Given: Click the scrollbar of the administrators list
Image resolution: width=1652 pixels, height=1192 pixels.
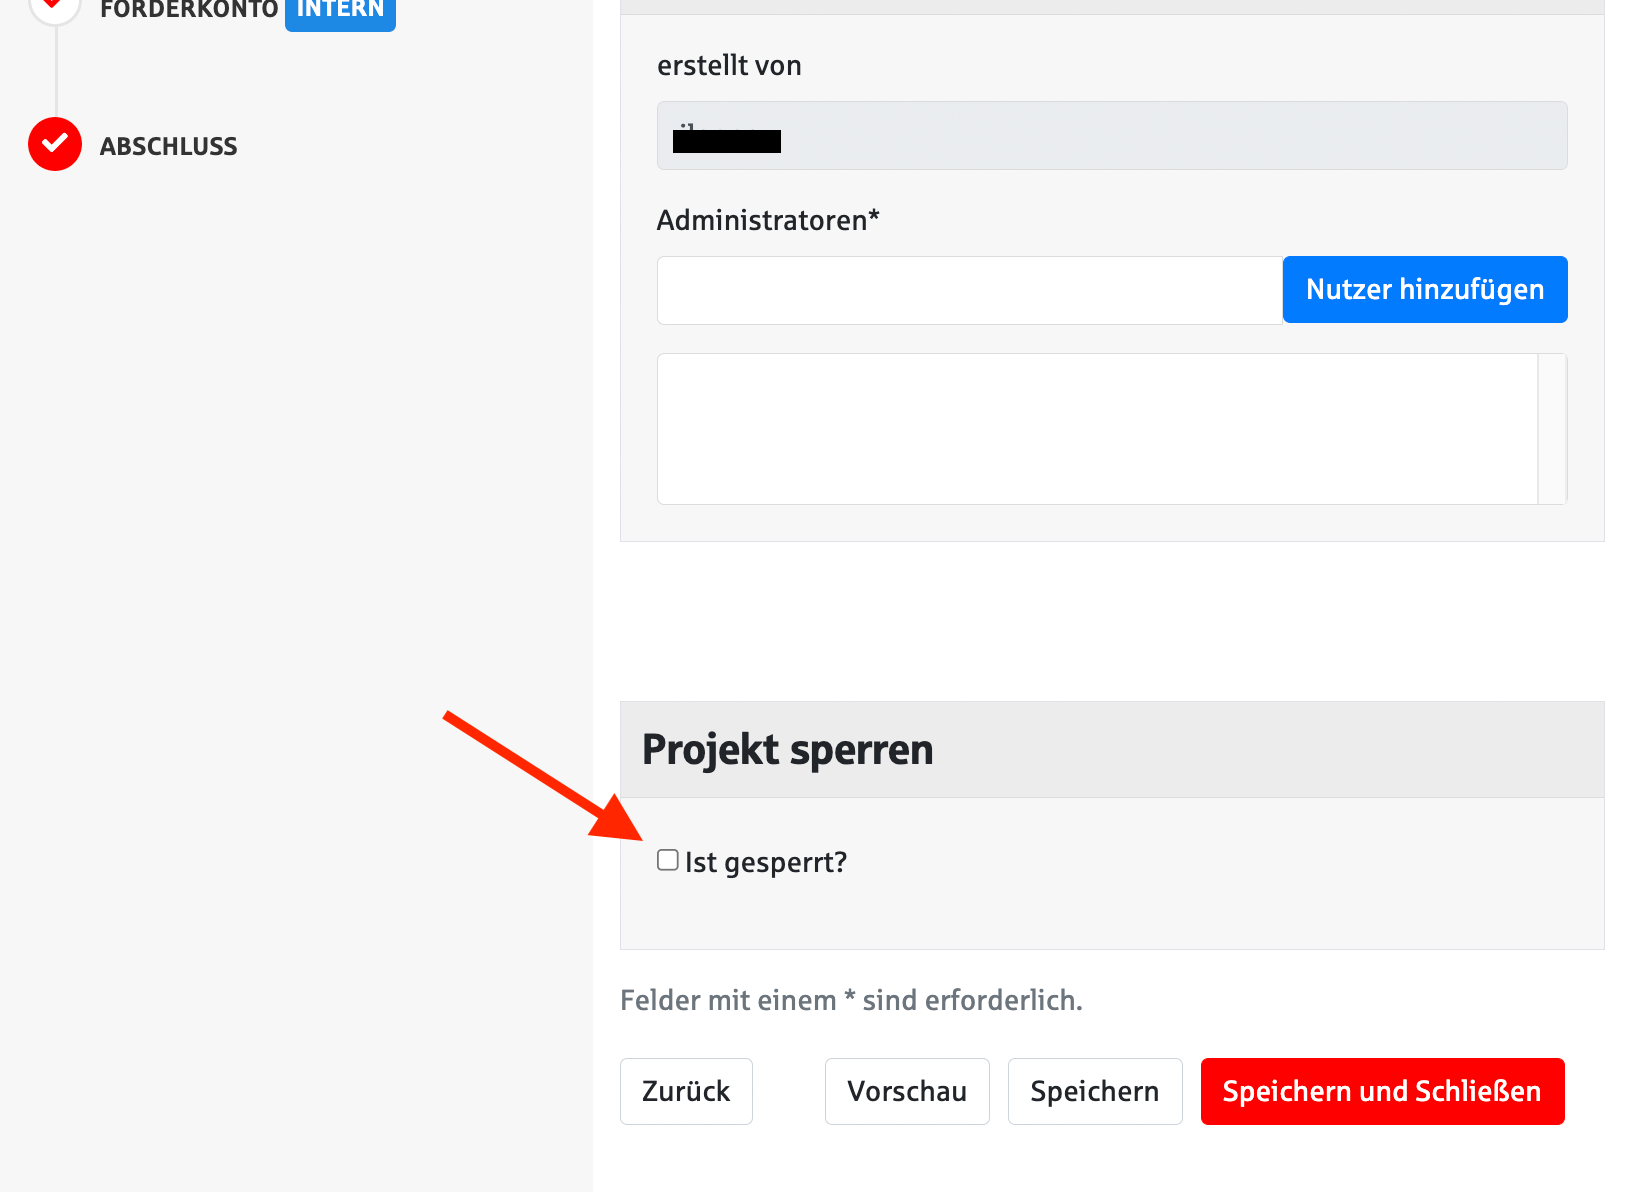Looking at the screenshot, I should 1552,428.
